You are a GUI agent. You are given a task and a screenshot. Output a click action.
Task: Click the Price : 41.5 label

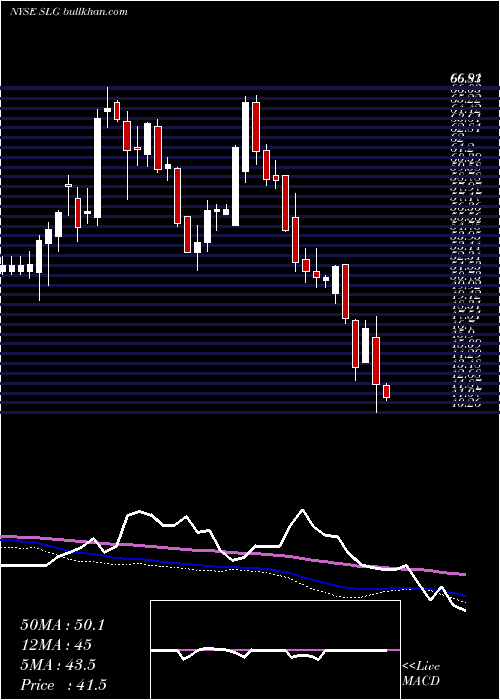pyautogui.click(x=63, y=685)
